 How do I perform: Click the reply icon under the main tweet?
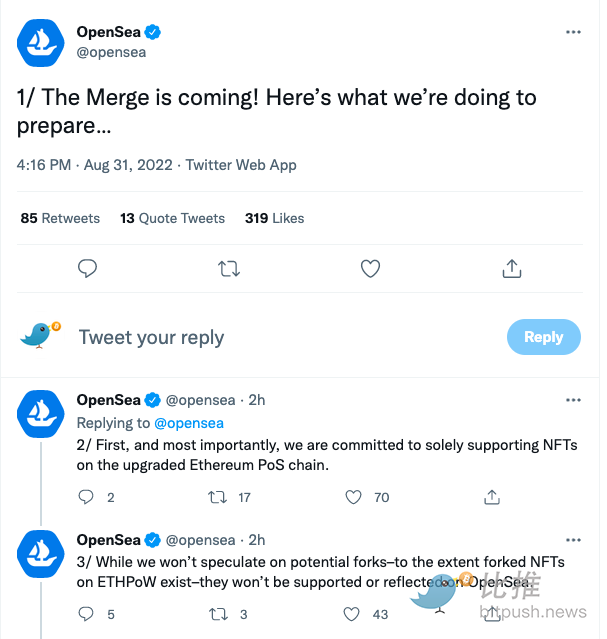87,269
